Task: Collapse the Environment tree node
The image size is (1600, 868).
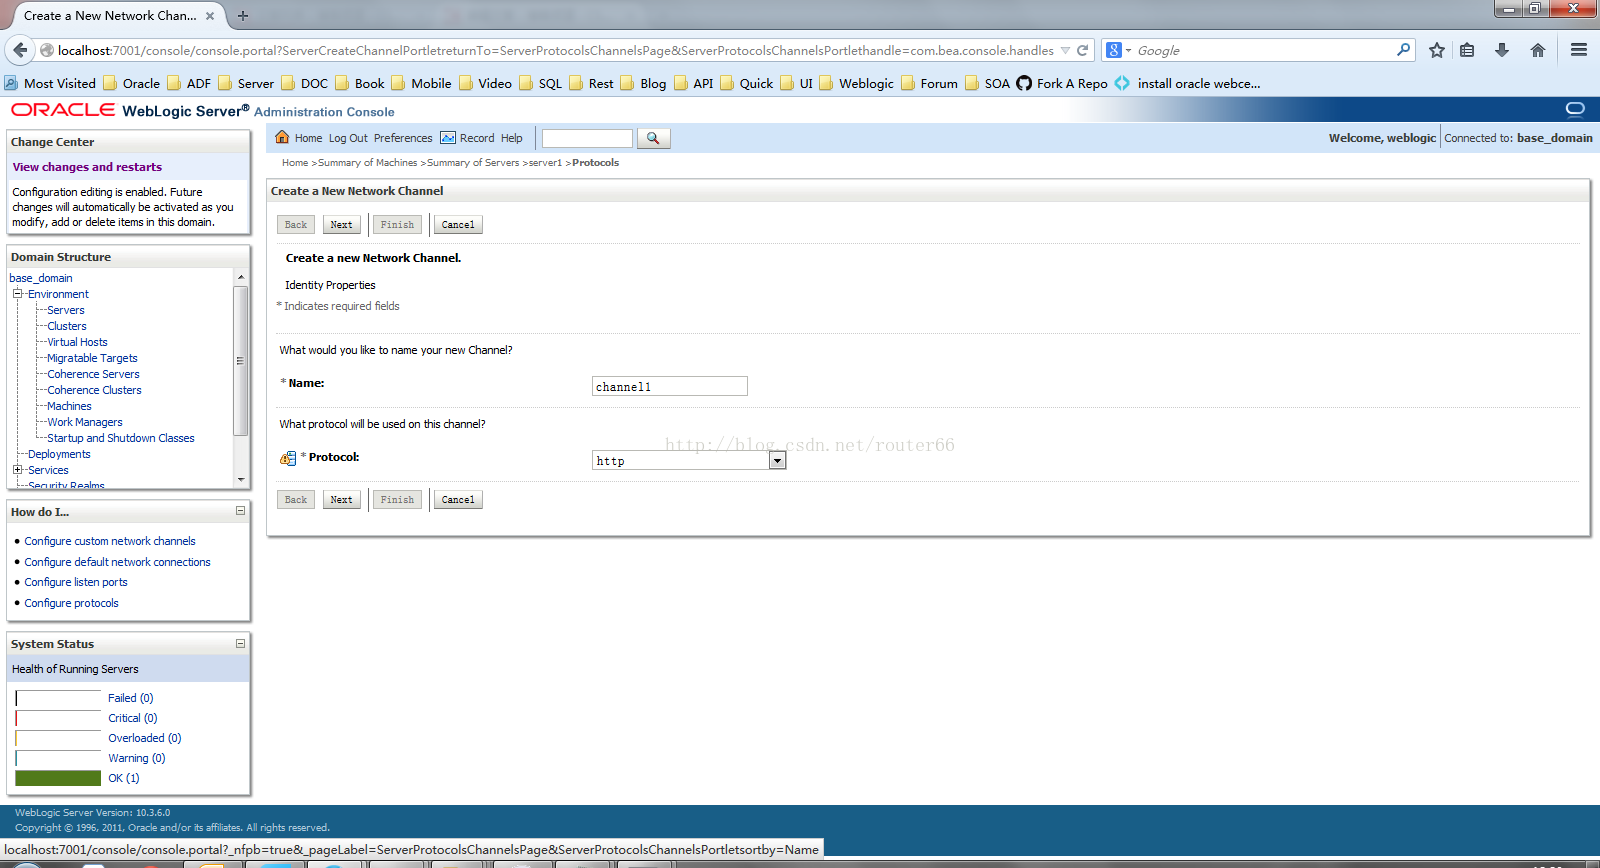Action: [x=17, y=294]
